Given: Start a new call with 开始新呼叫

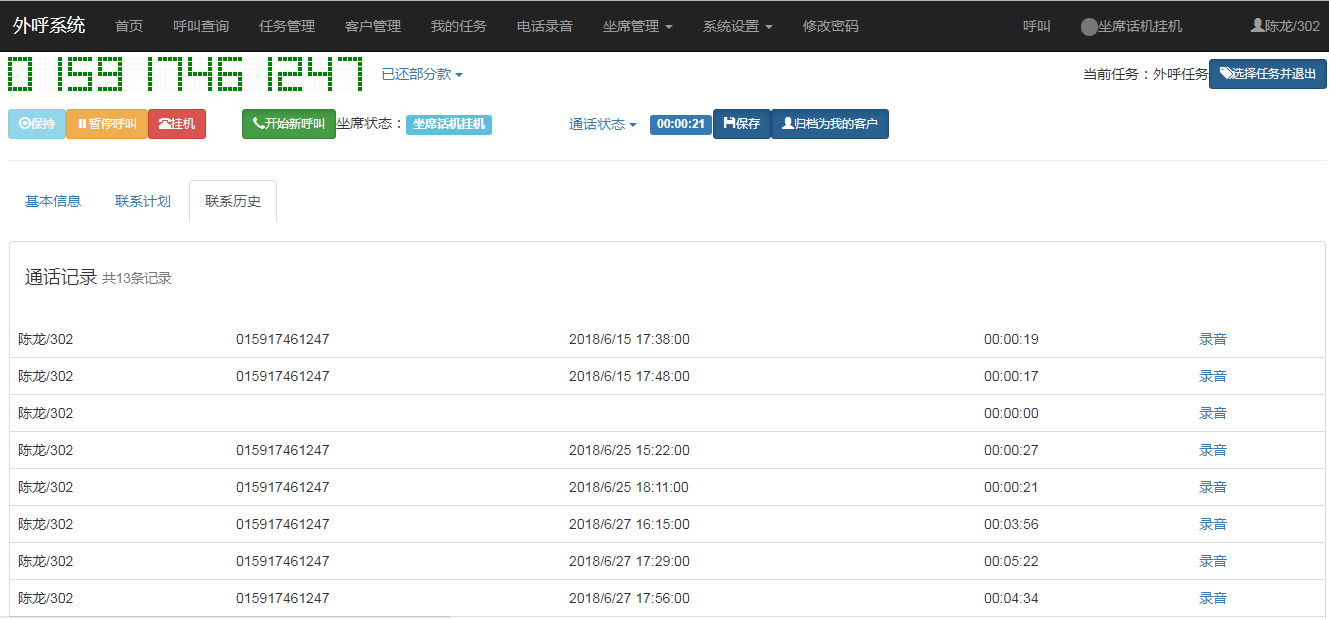Looking at the screenshot, I should 288,124.
